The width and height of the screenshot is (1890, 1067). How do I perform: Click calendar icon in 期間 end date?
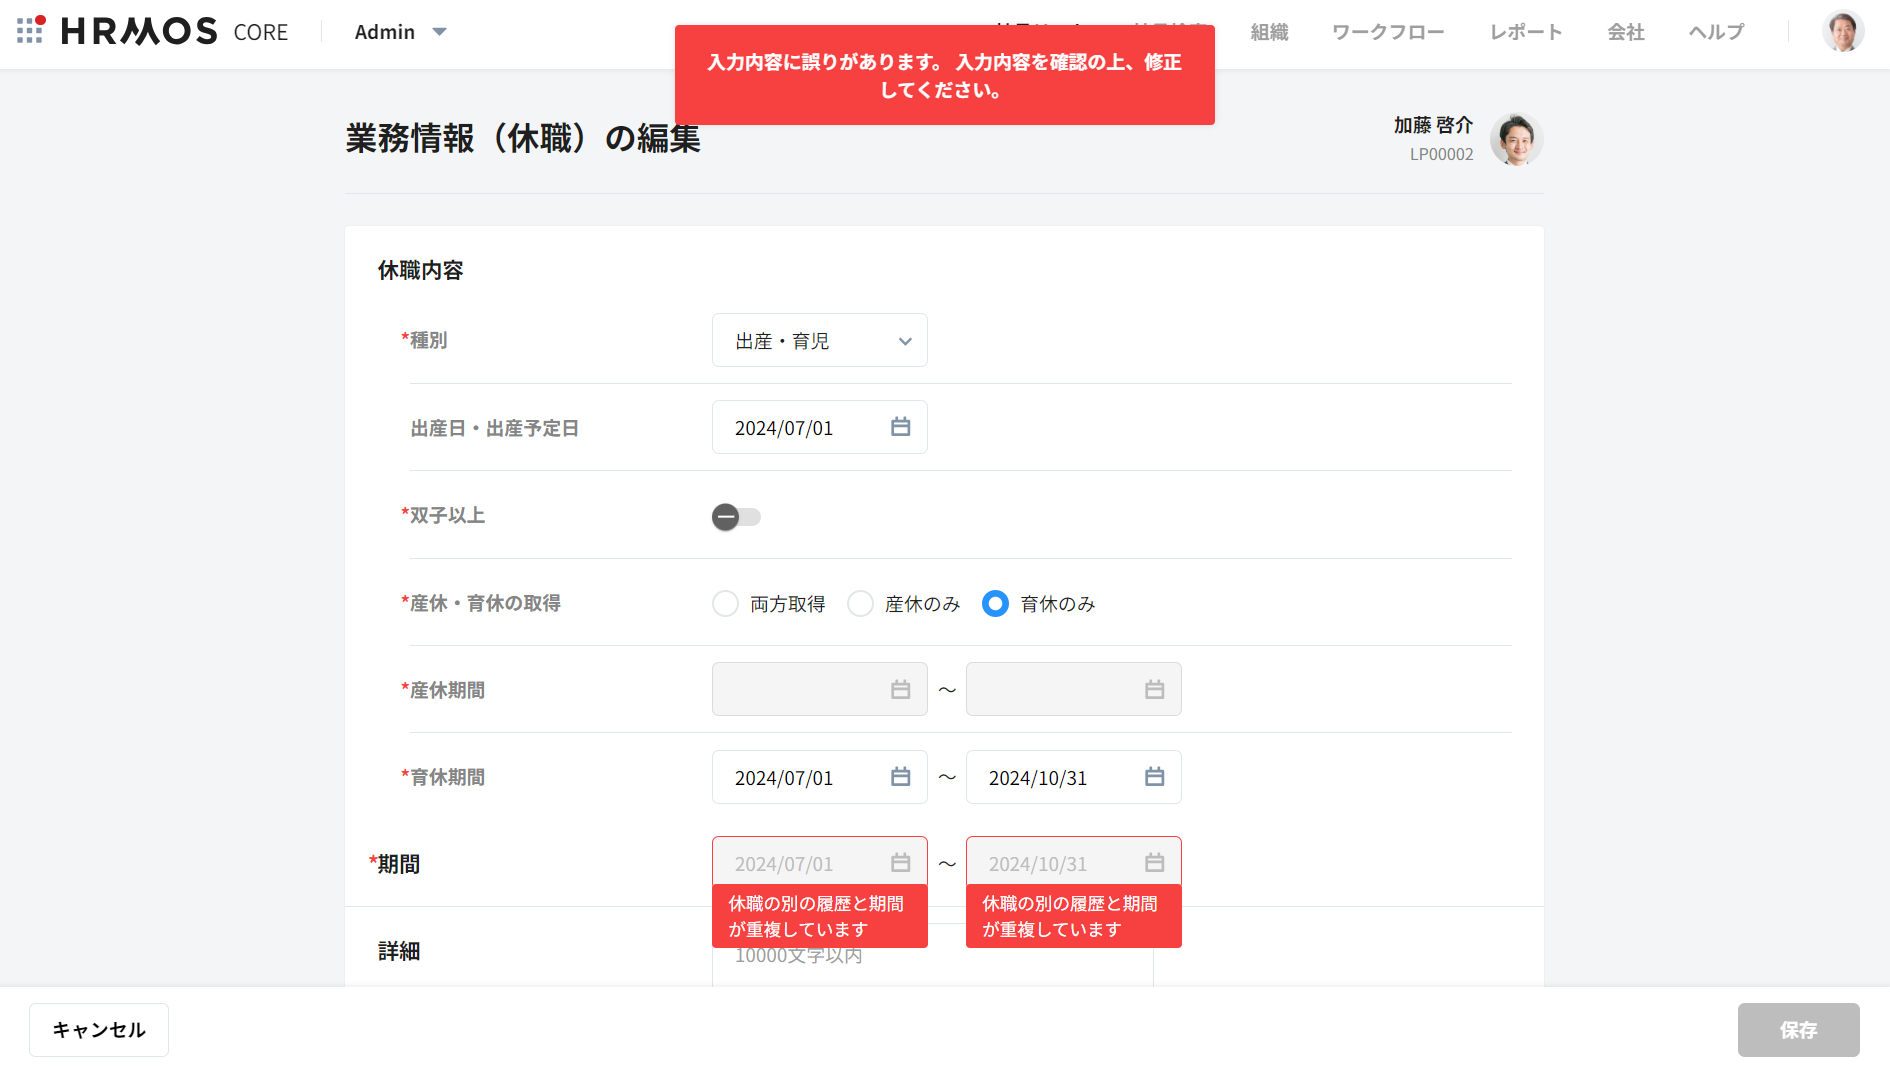tap(1154, 863)
